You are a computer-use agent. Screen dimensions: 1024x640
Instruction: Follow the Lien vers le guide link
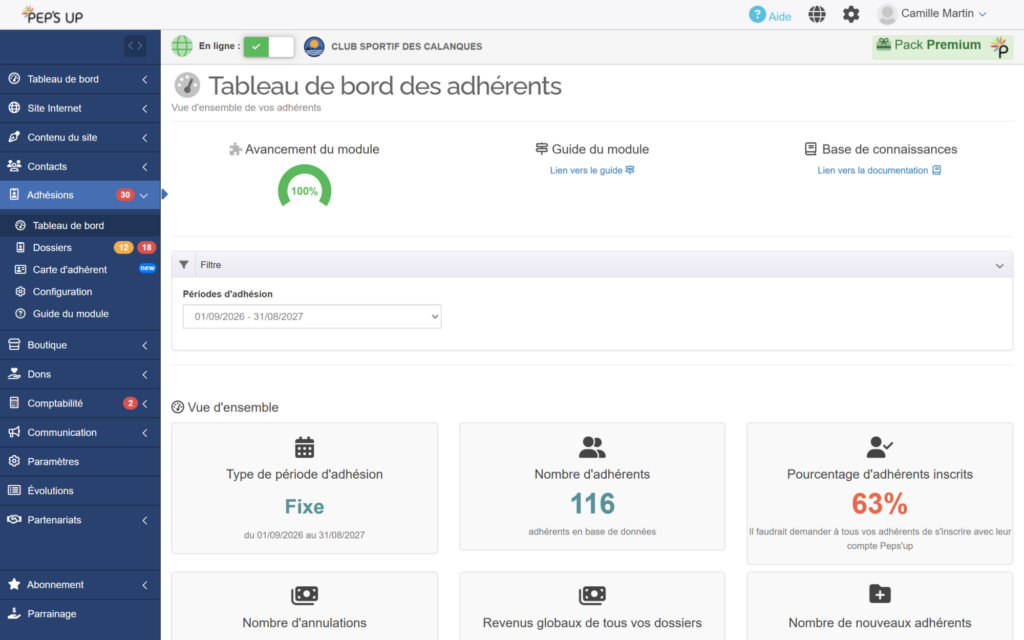pyautogui.click(x=592, y=170)
